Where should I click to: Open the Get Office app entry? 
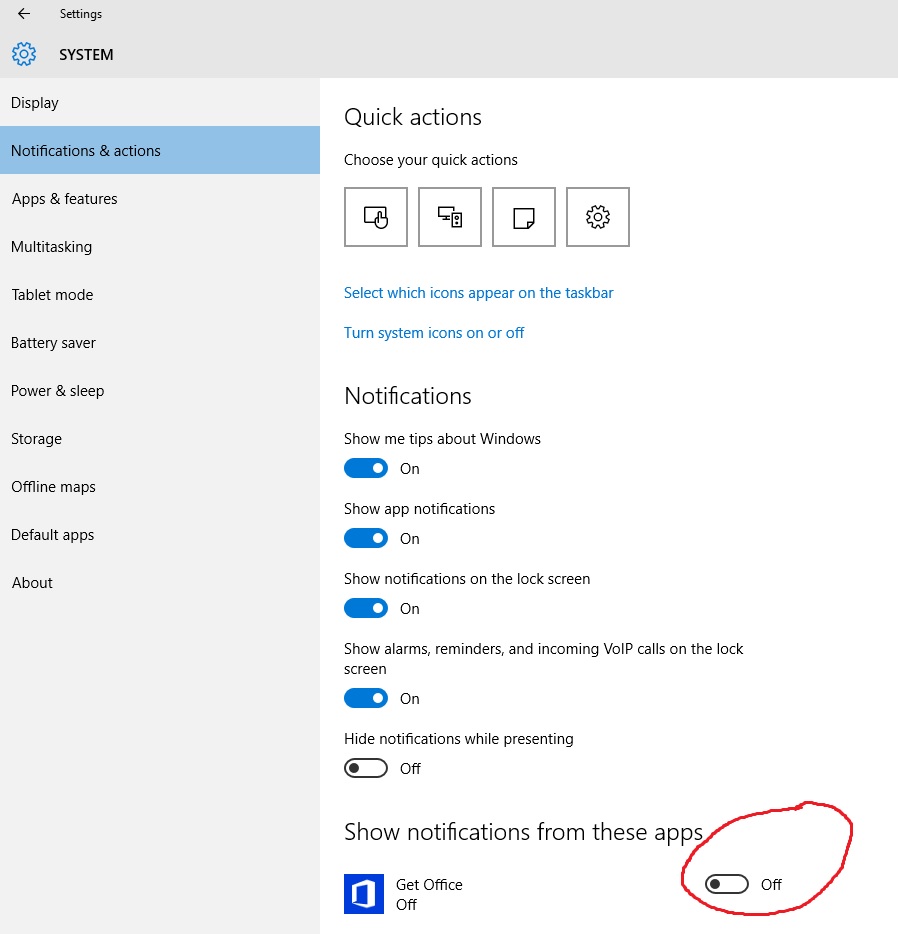pyautogui.click(x=429, y=894)
